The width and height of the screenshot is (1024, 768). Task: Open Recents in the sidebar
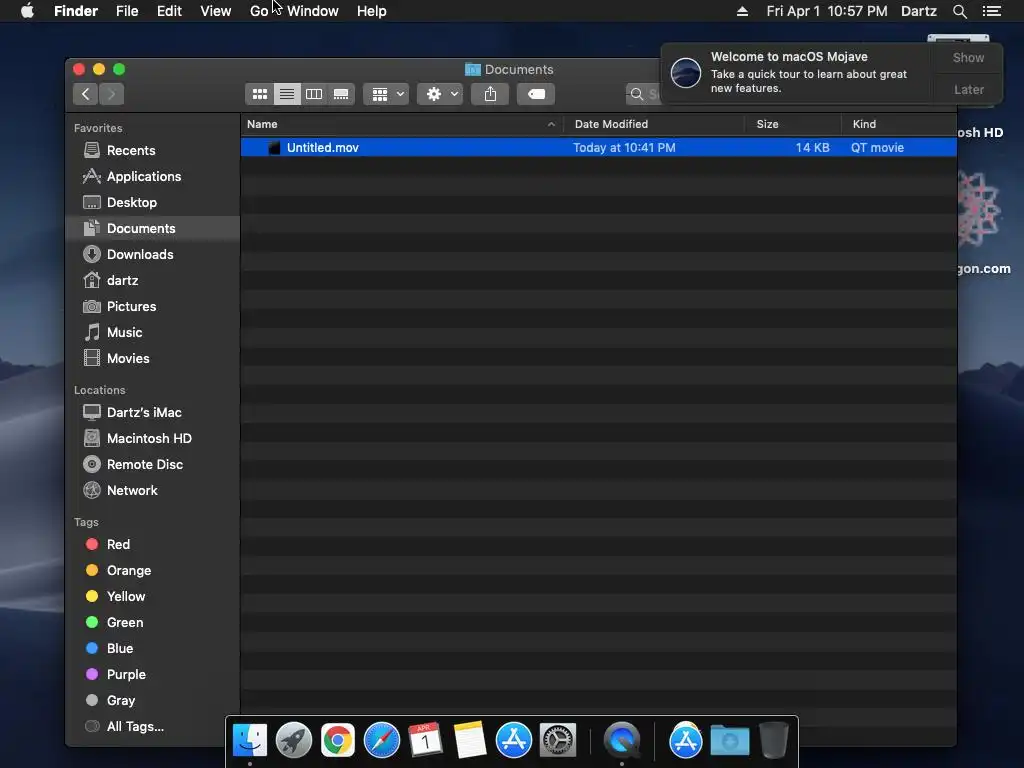153,150
